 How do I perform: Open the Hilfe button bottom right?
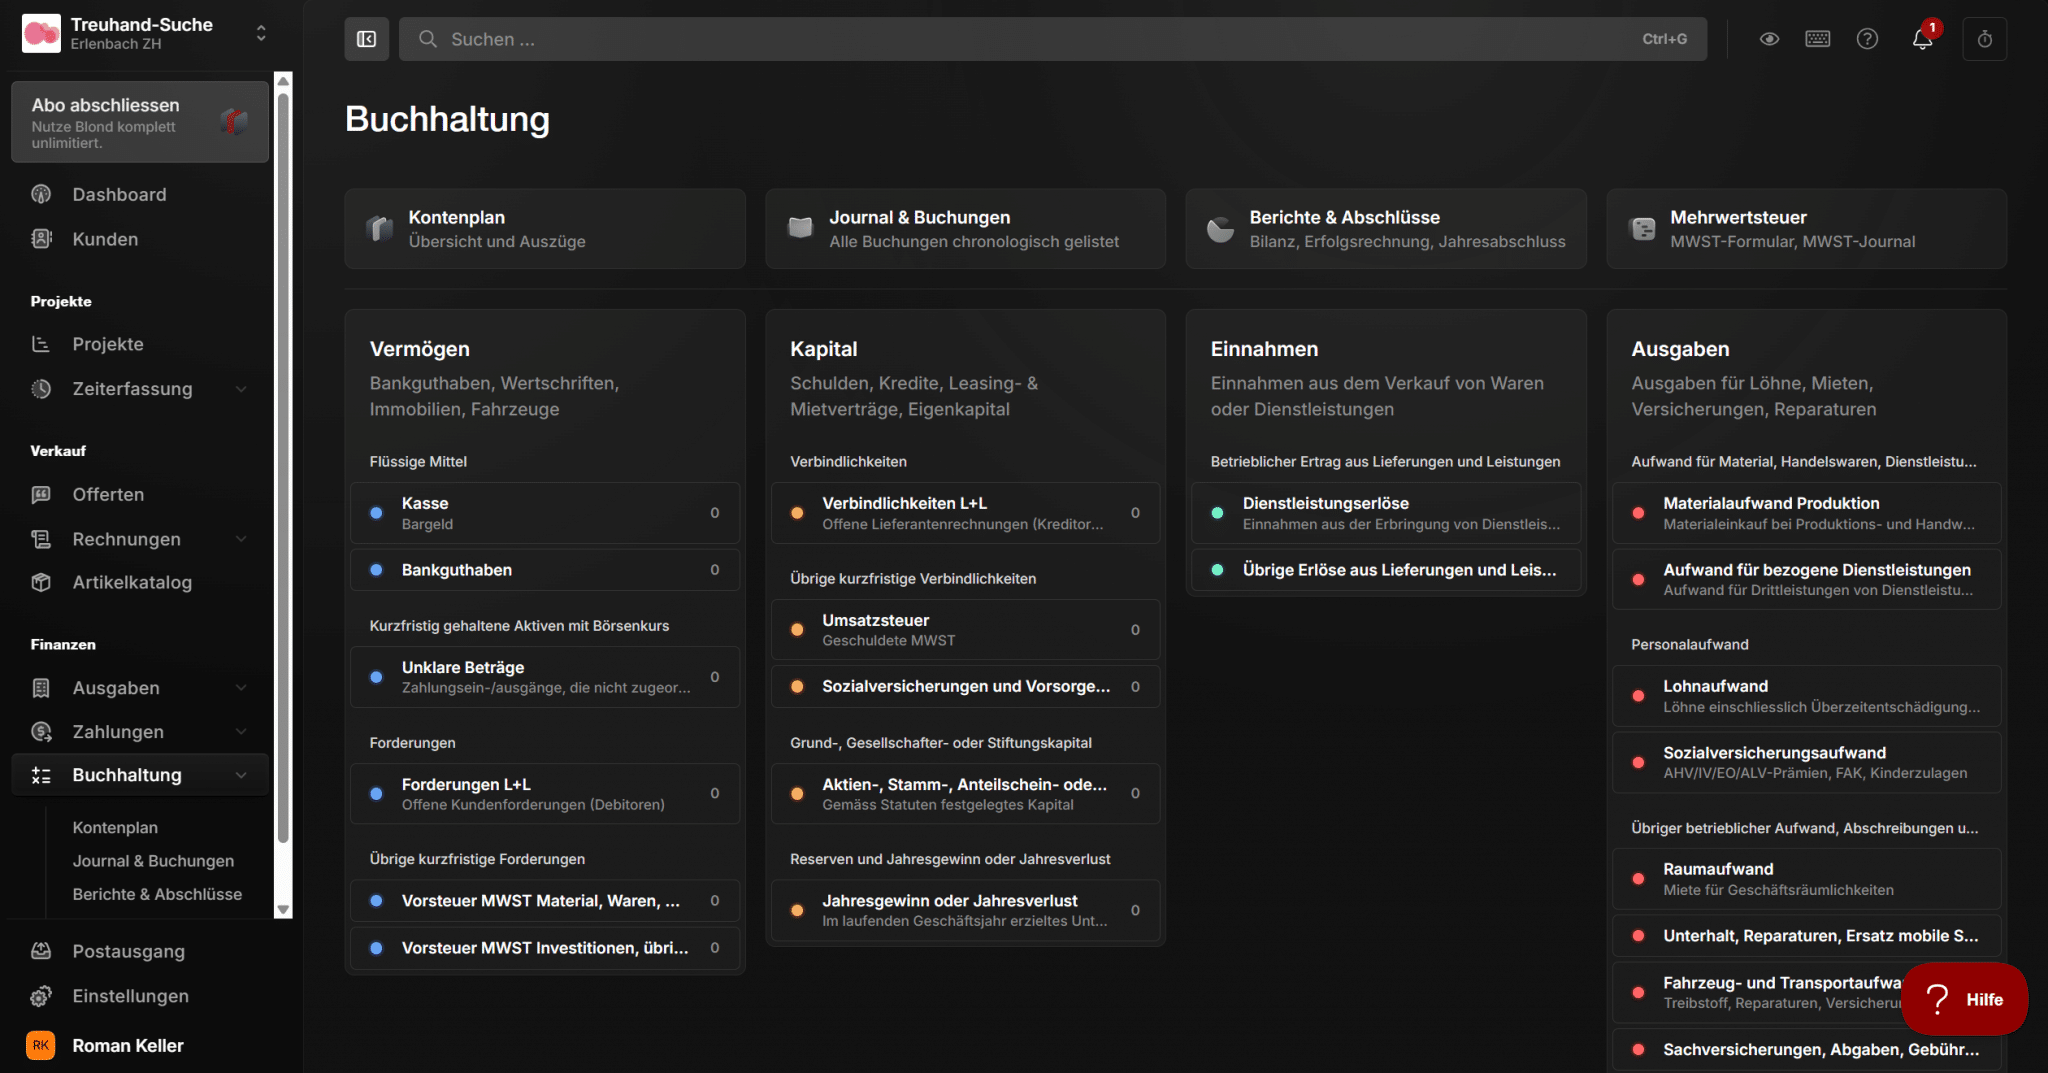pos(1963,999)
